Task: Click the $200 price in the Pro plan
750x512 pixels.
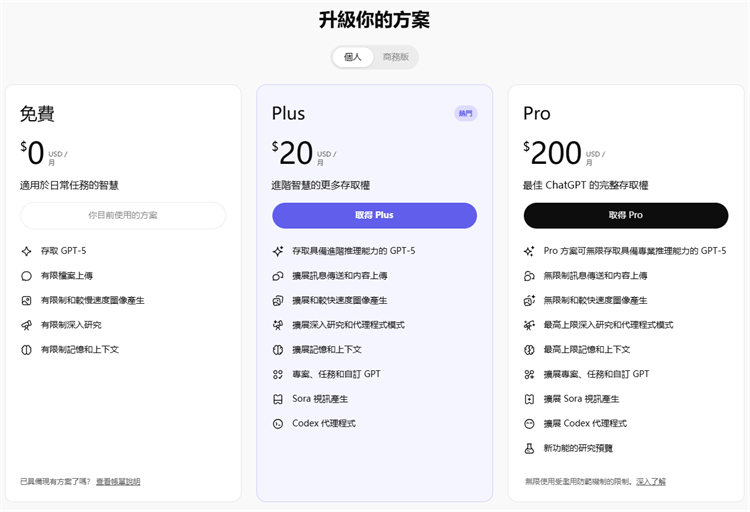Action: [552, 153]
